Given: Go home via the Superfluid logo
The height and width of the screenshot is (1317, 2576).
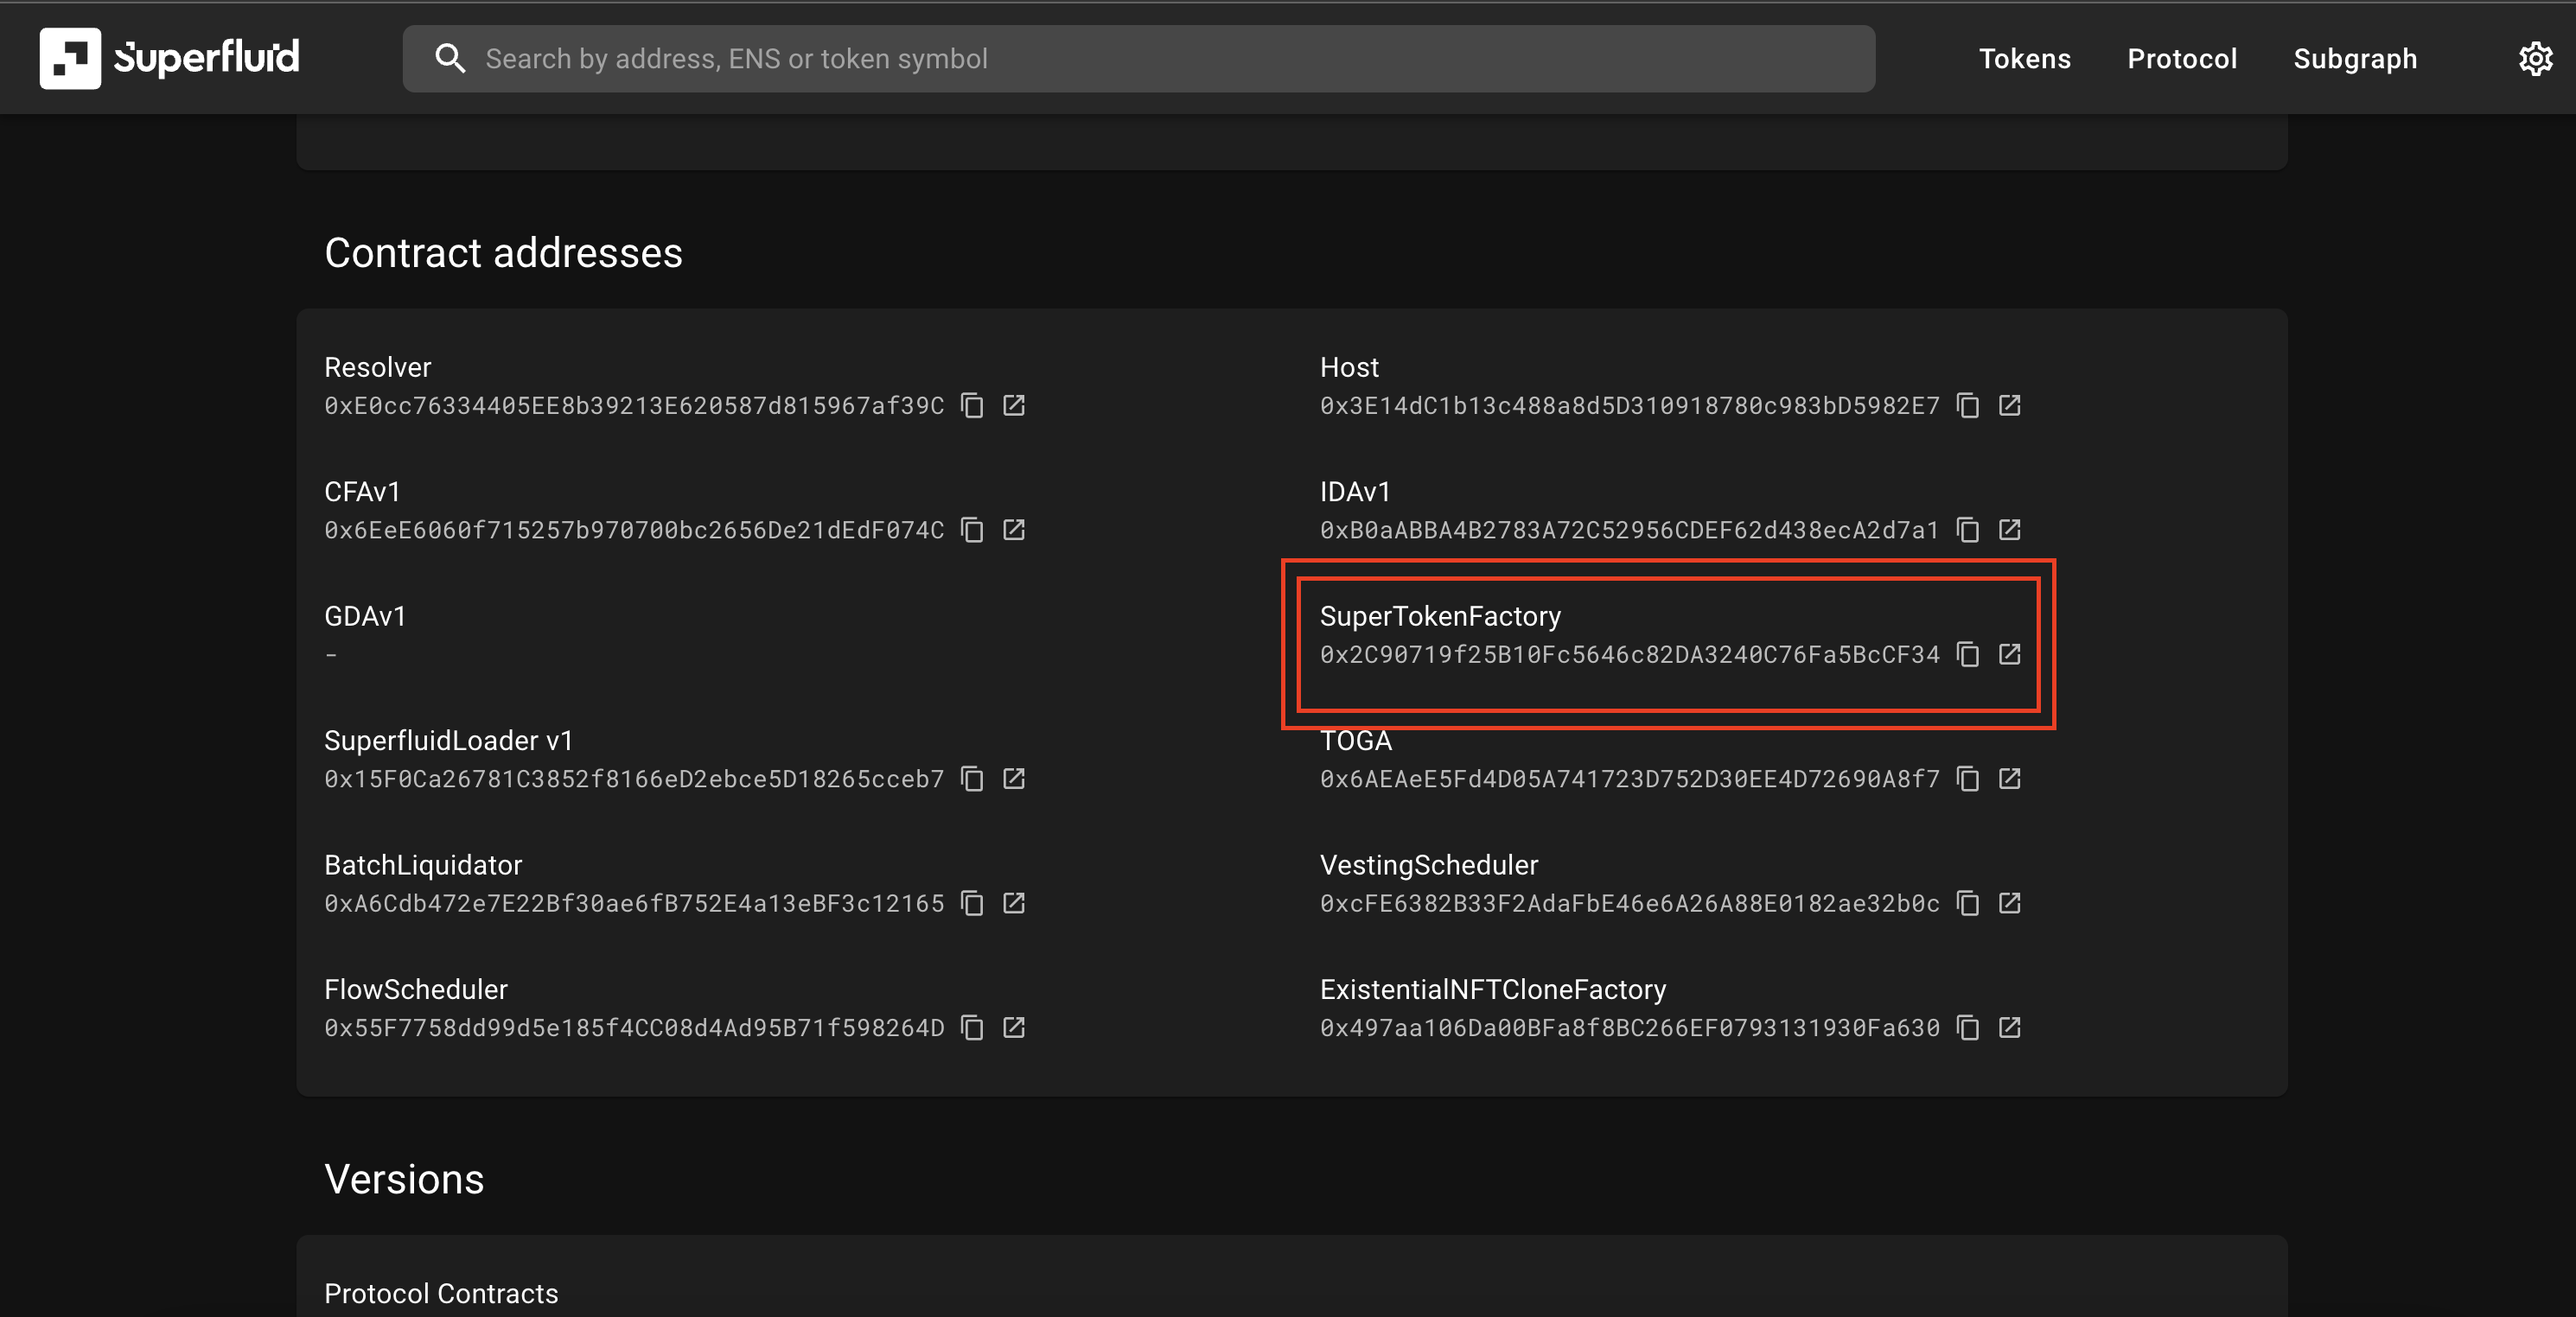Looking at the screenshot, I should pyautogui.click(x=169, y=58).
